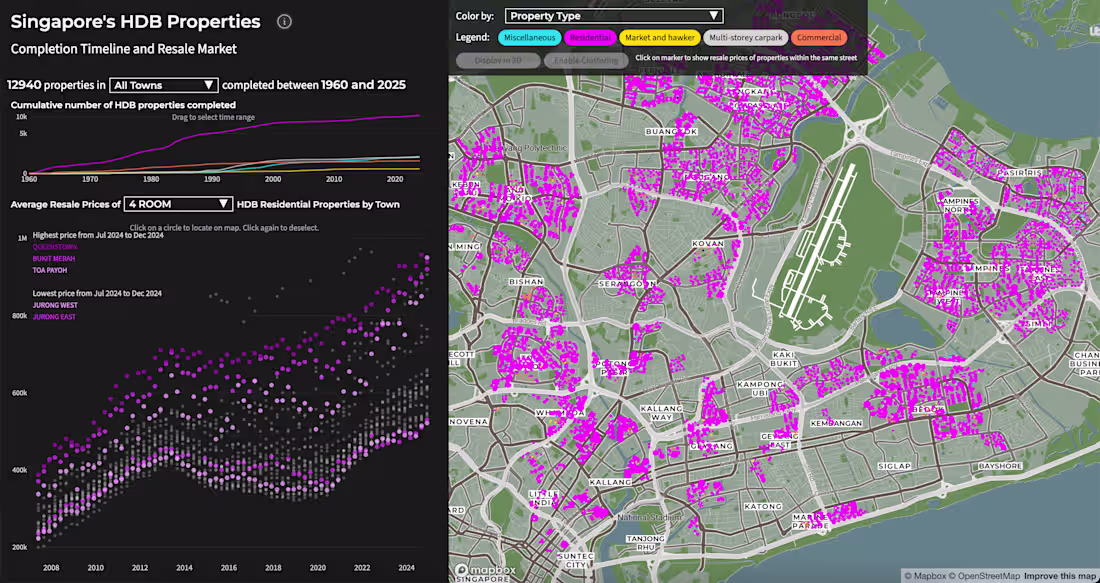Click the info icon beside the title
The width and height of the screenshot is (1100, 583).
[285, 21]
